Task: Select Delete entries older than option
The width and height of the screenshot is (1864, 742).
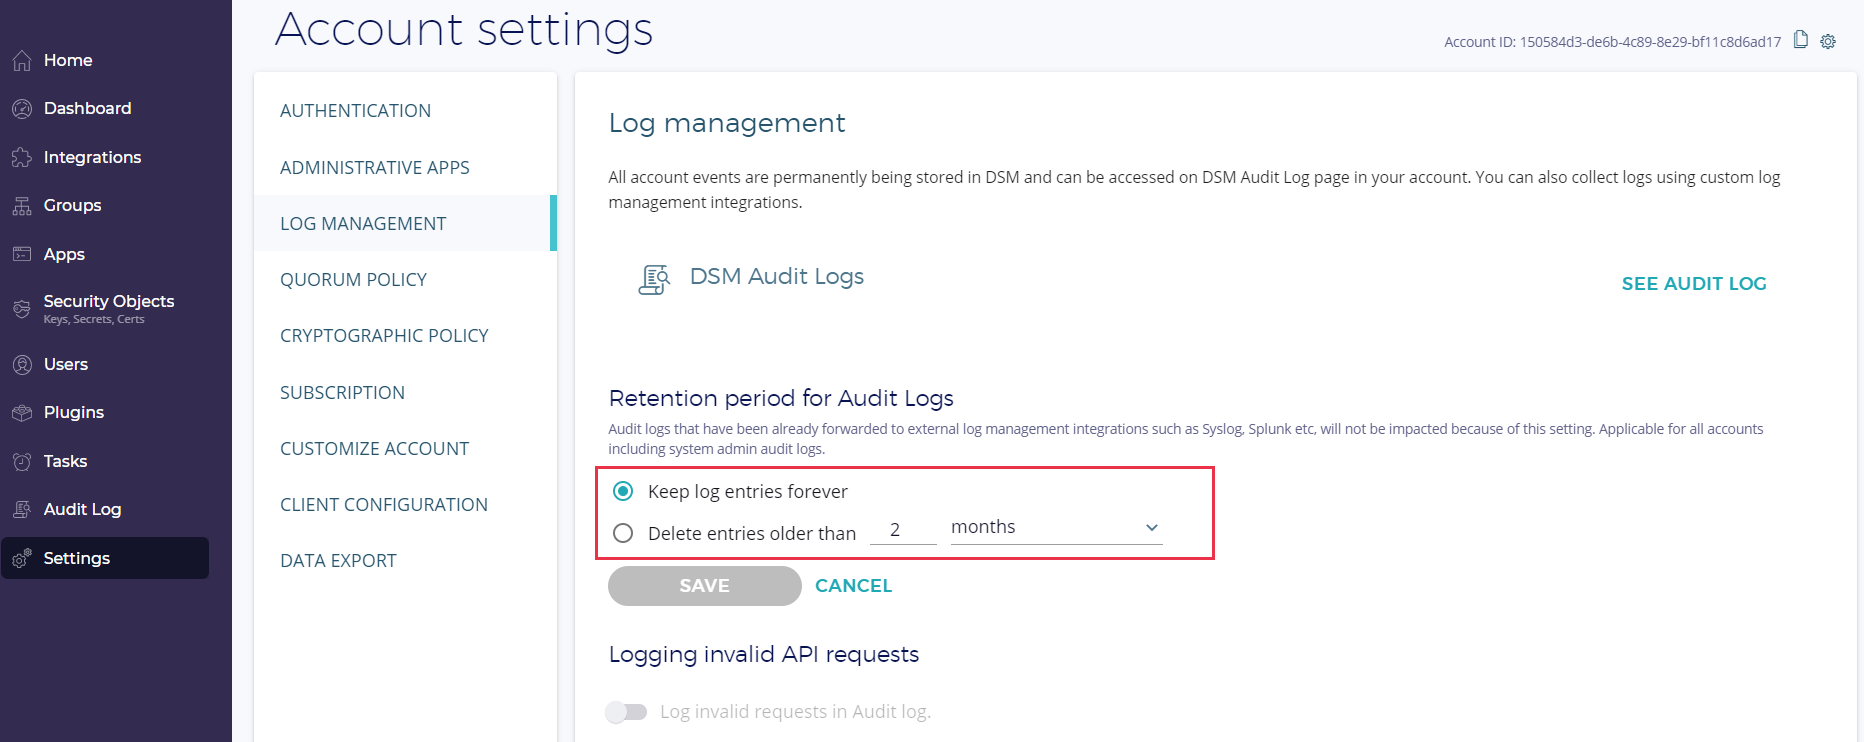Action: point(623,533)
